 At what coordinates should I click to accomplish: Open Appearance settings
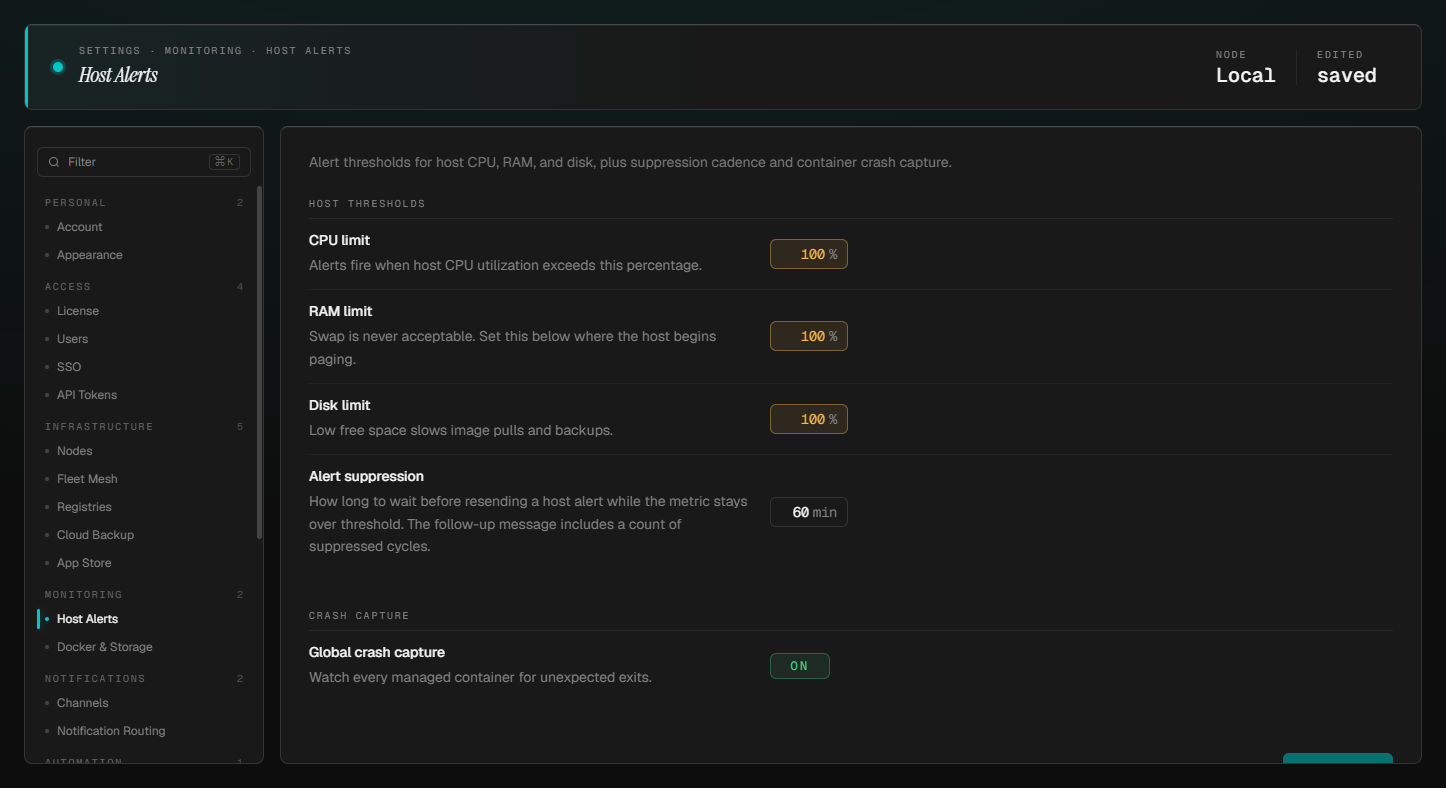coord(89,255)
